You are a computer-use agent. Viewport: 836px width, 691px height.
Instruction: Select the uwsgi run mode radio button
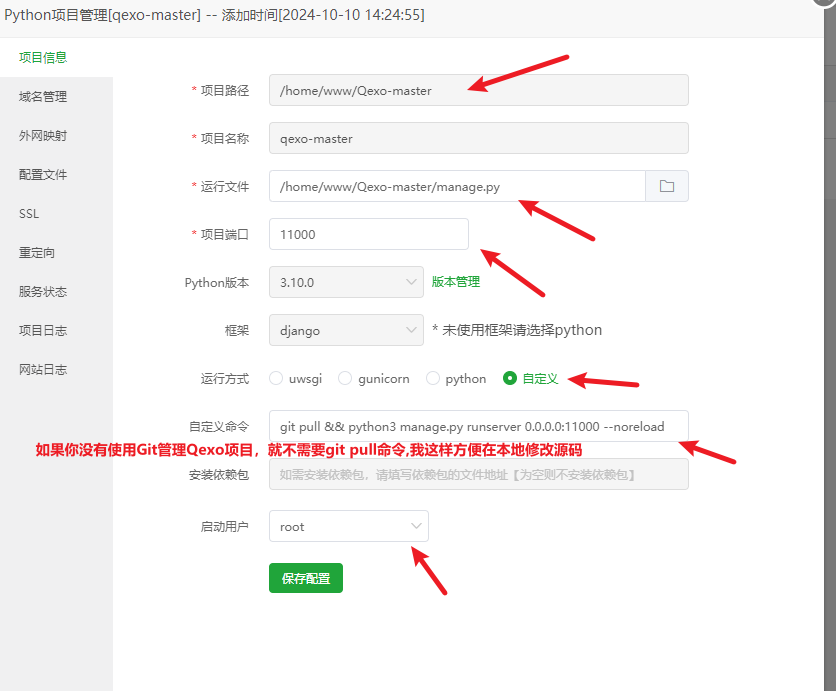[276, 378]
